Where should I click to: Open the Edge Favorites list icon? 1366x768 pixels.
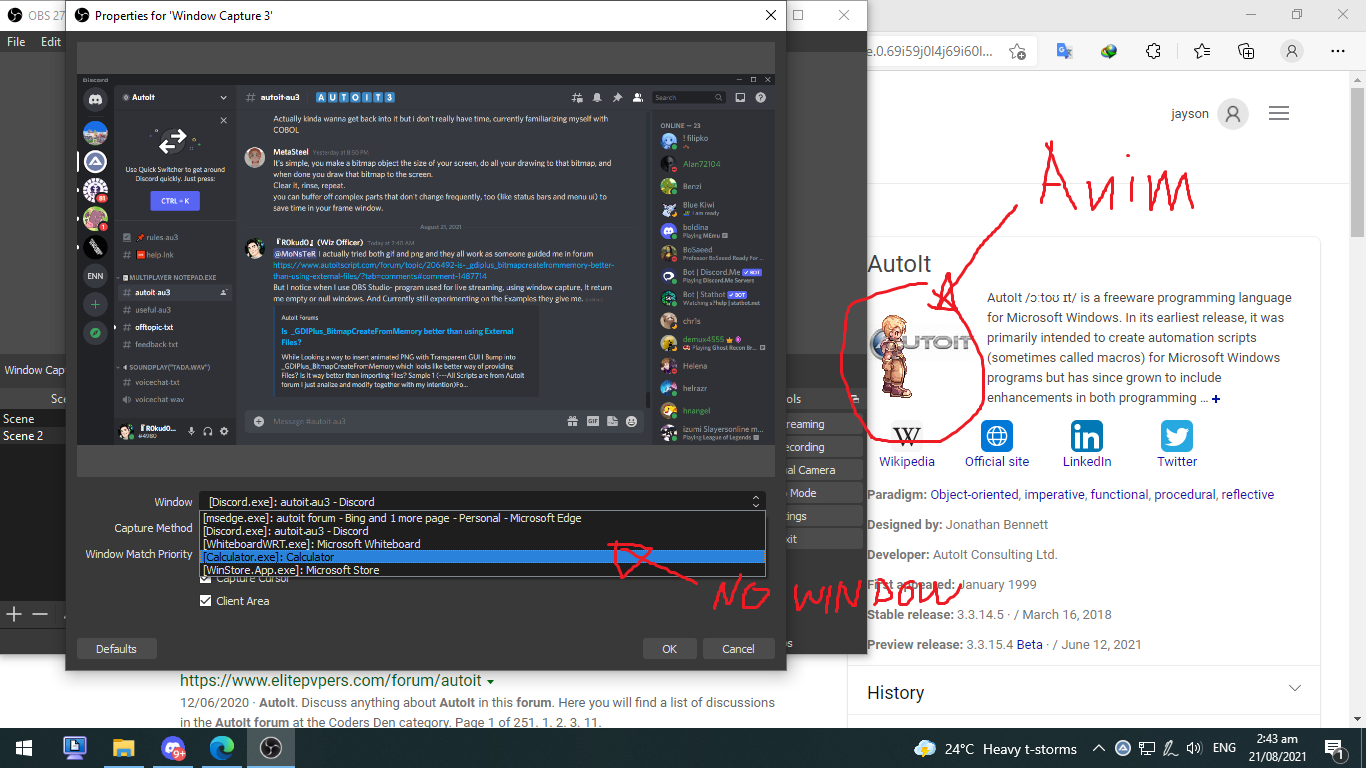[1201, 51]
